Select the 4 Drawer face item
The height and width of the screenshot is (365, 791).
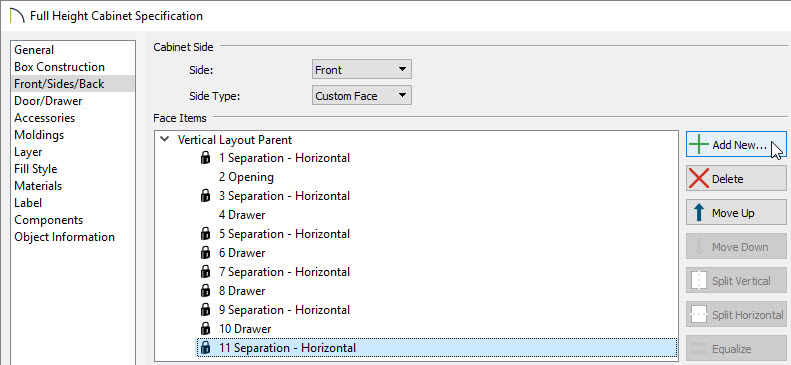(x=242, y=215)
